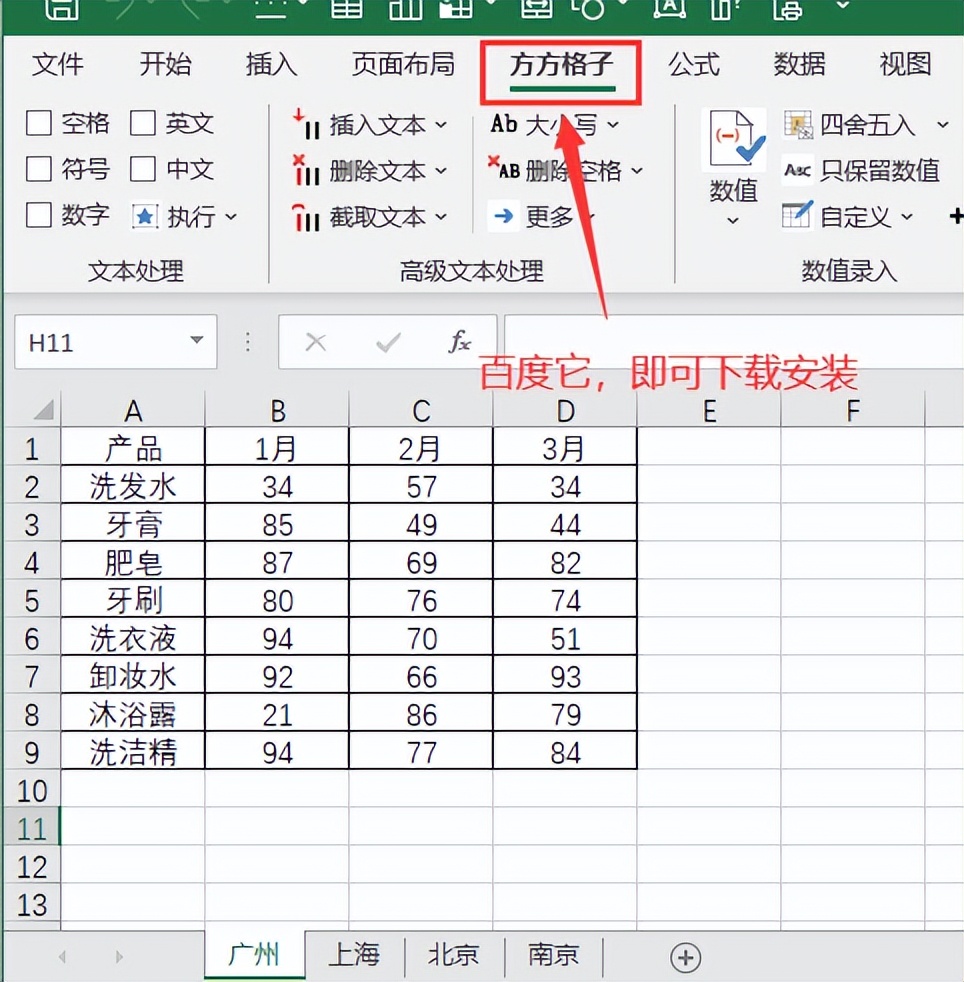This screenshot has width=964, height=982.
Task: Click the 删除文本 delete text icon
Action: tap(306, 171)
